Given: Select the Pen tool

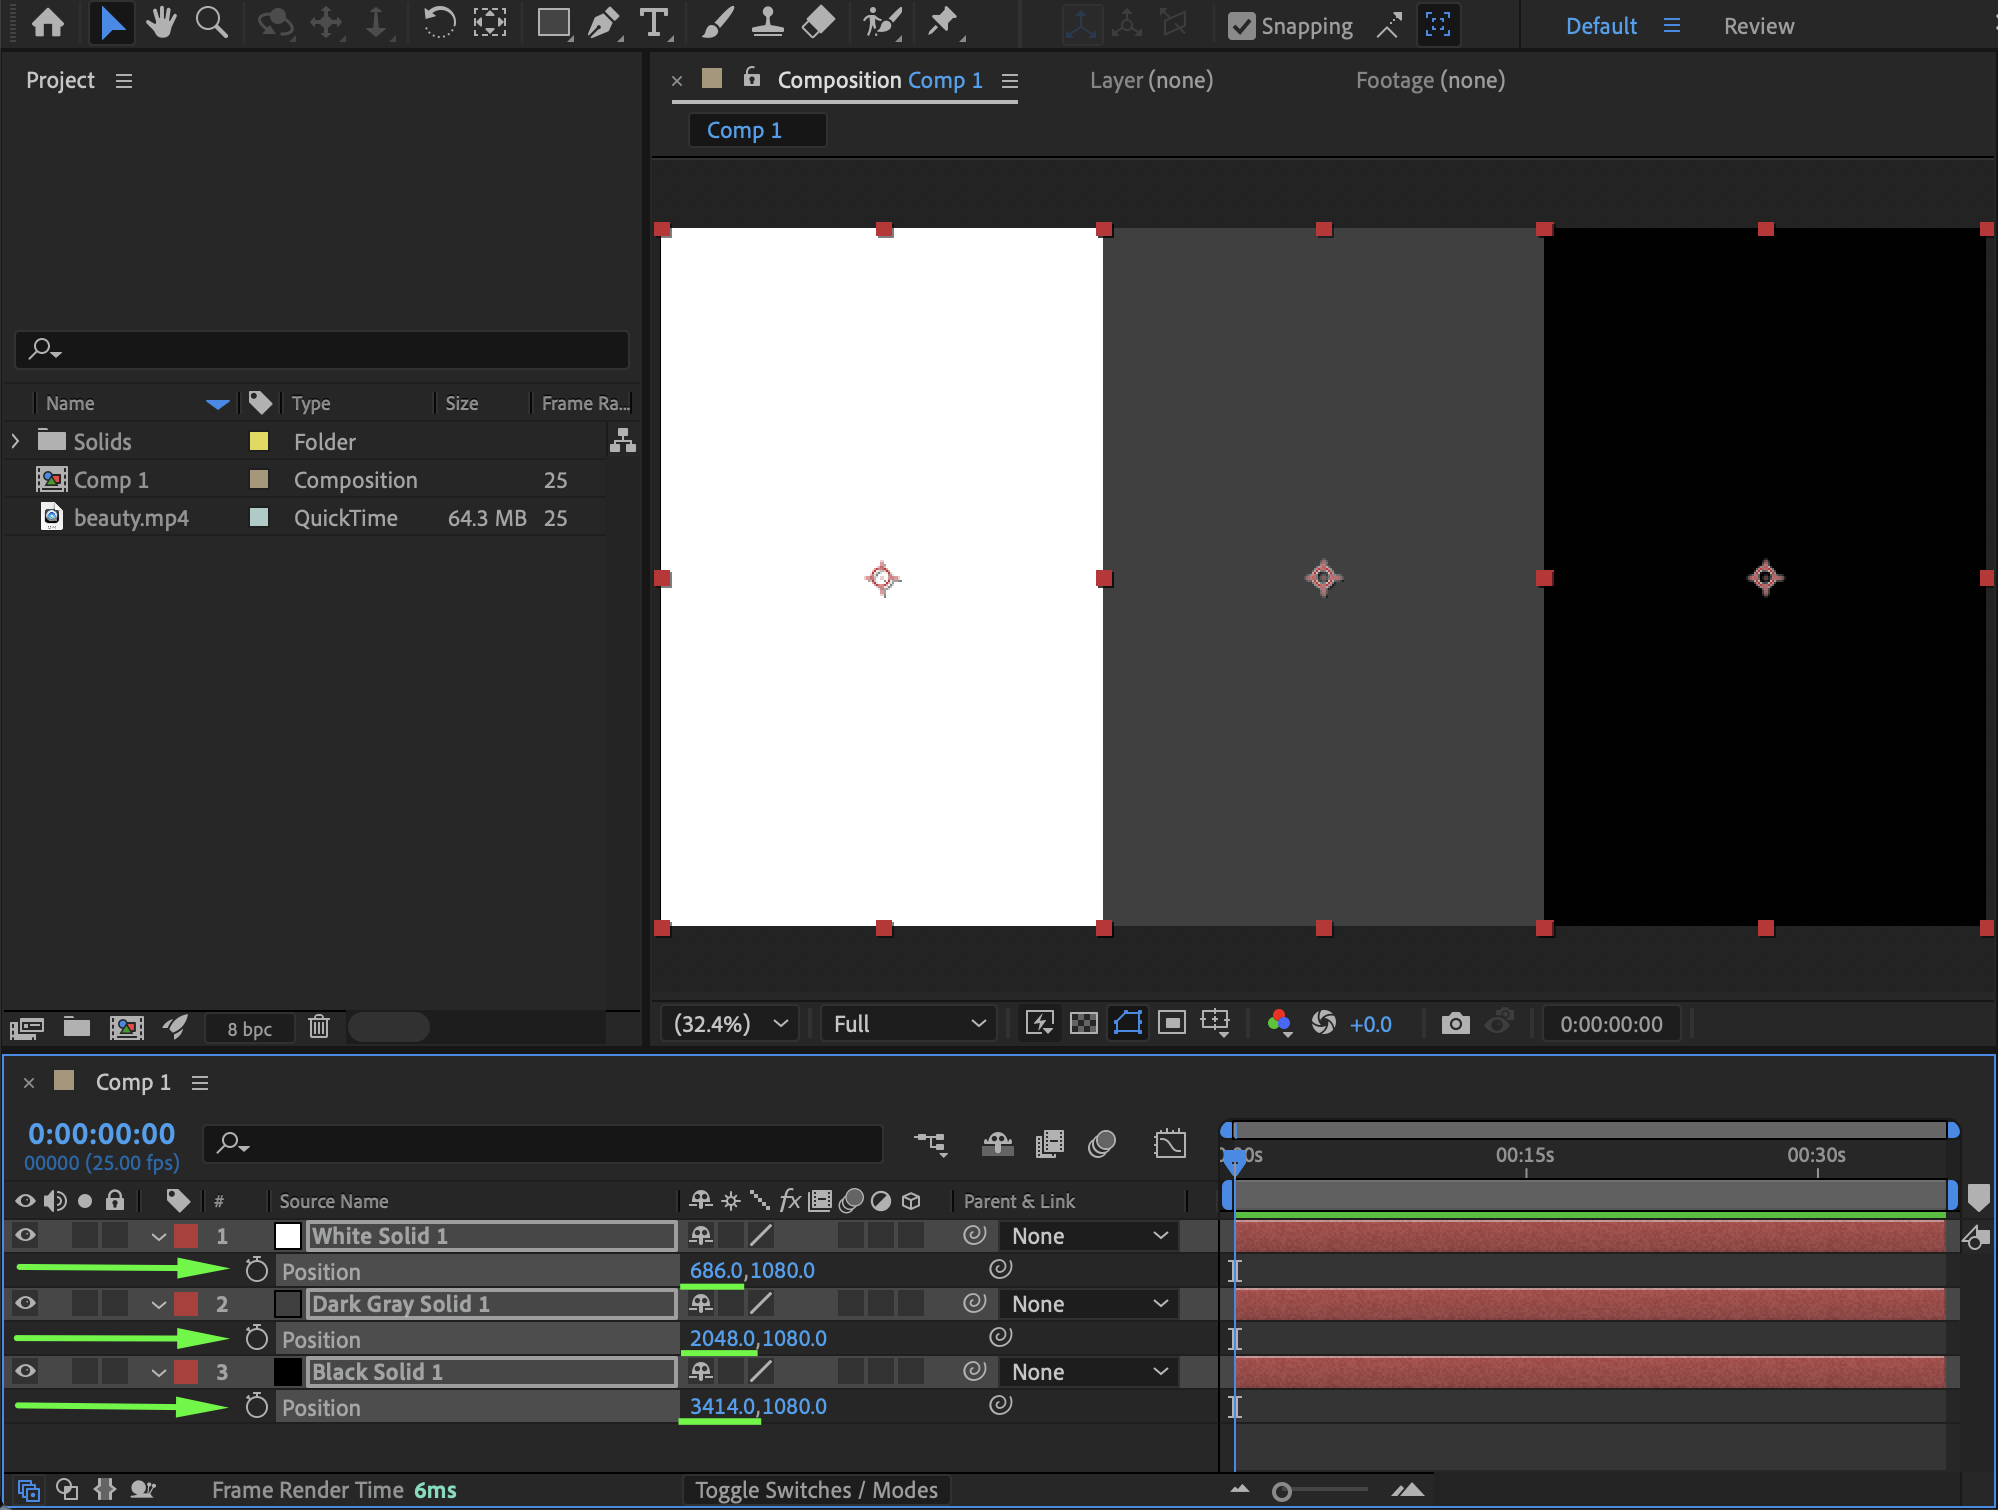Looking at the screenshot, I should (603, 23).
